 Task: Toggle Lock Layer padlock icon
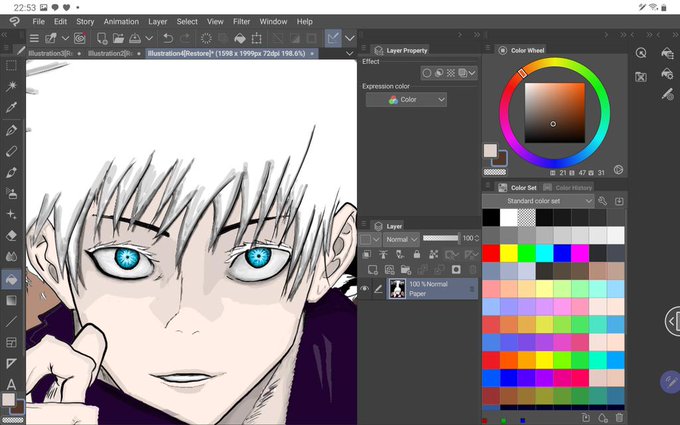pos(416,254)
